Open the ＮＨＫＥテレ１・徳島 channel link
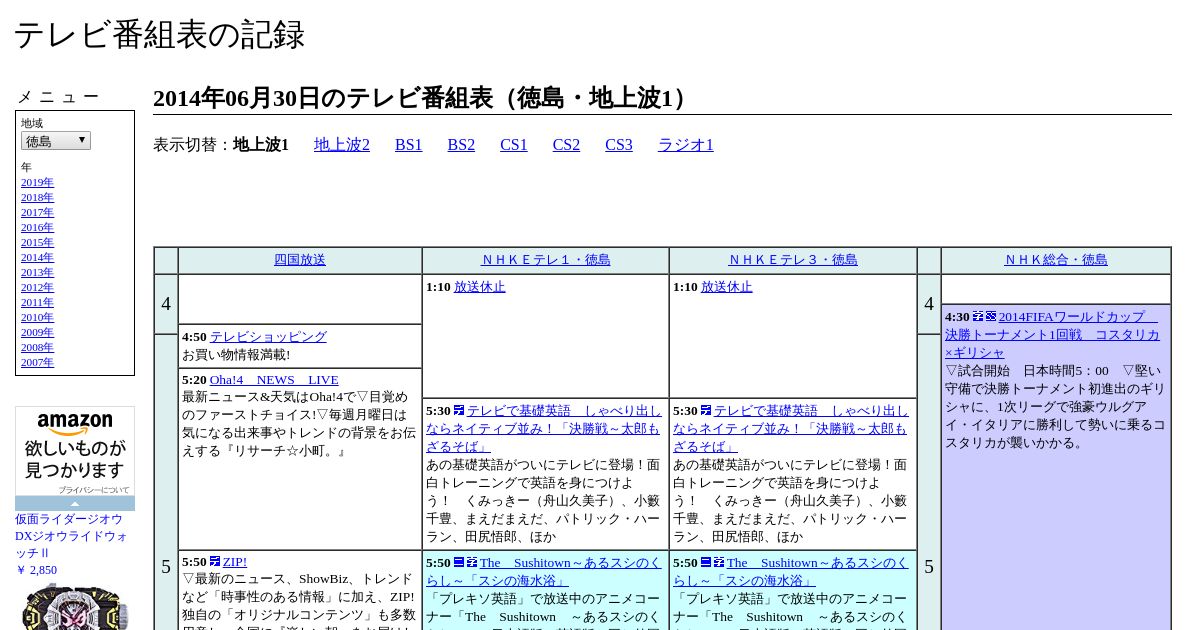This screenshot has height=630, width=1200. click(546, 260)
